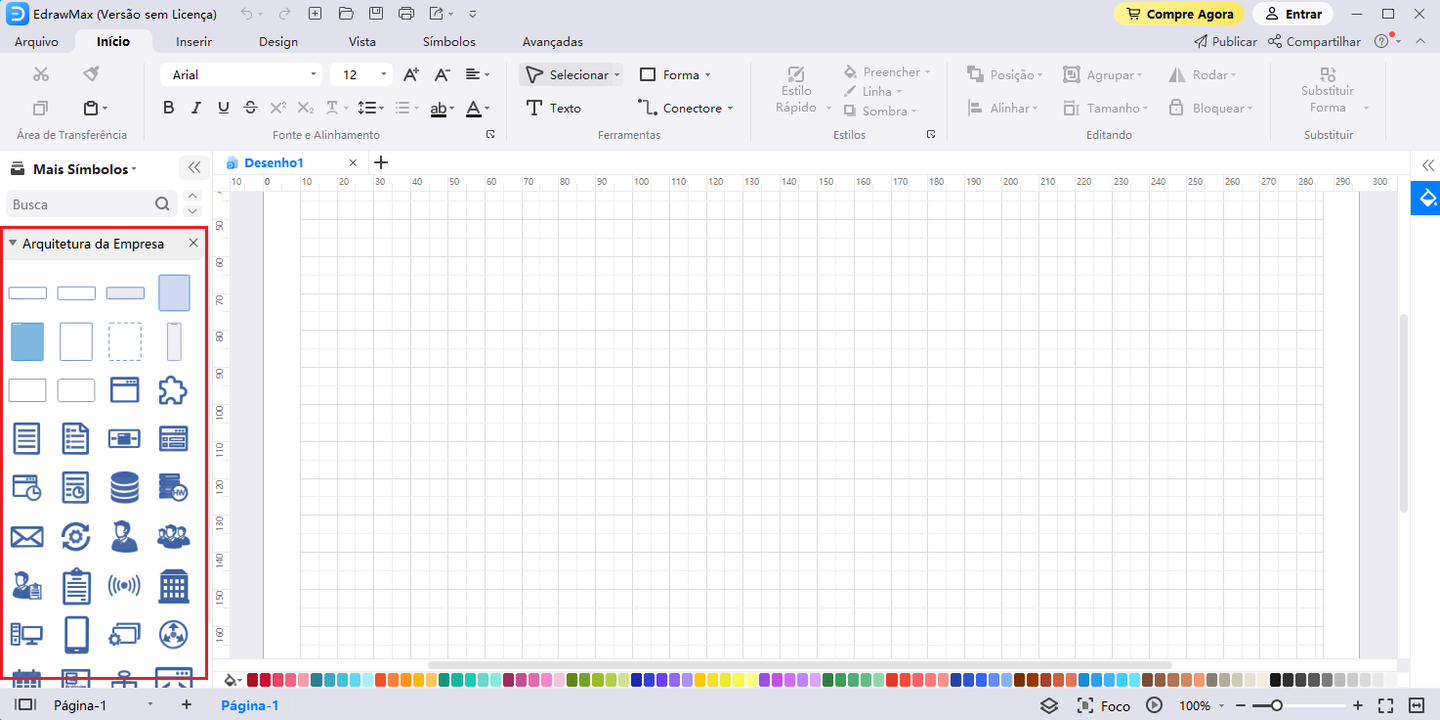1440x720 pixels.
Task: Pick the first red color swatch
Action: point(252,680)
